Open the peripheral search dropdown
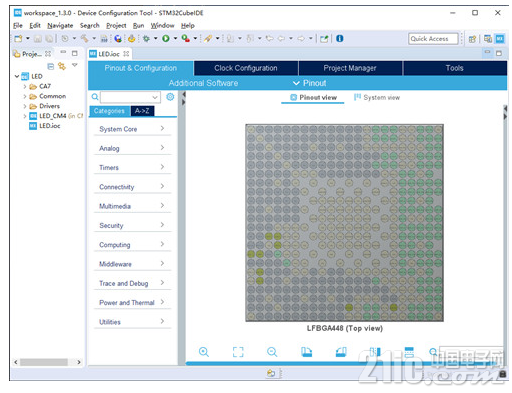Screen dimensions: 512x393 (155, 97)
